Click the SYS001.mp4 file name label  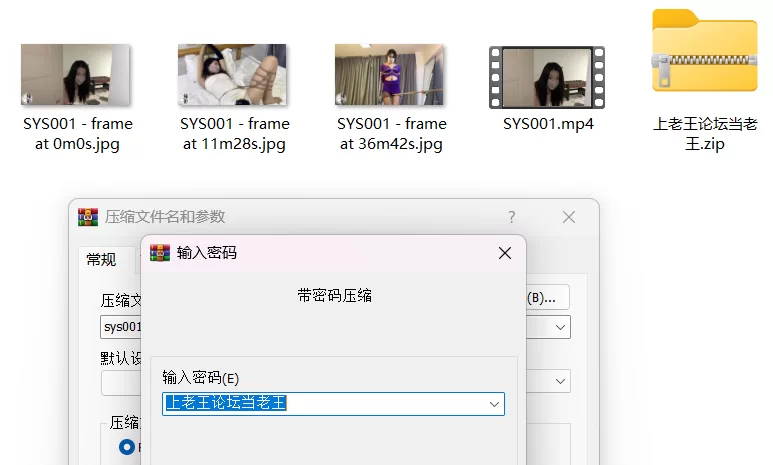pyautogui.click(x=548, y=124)
